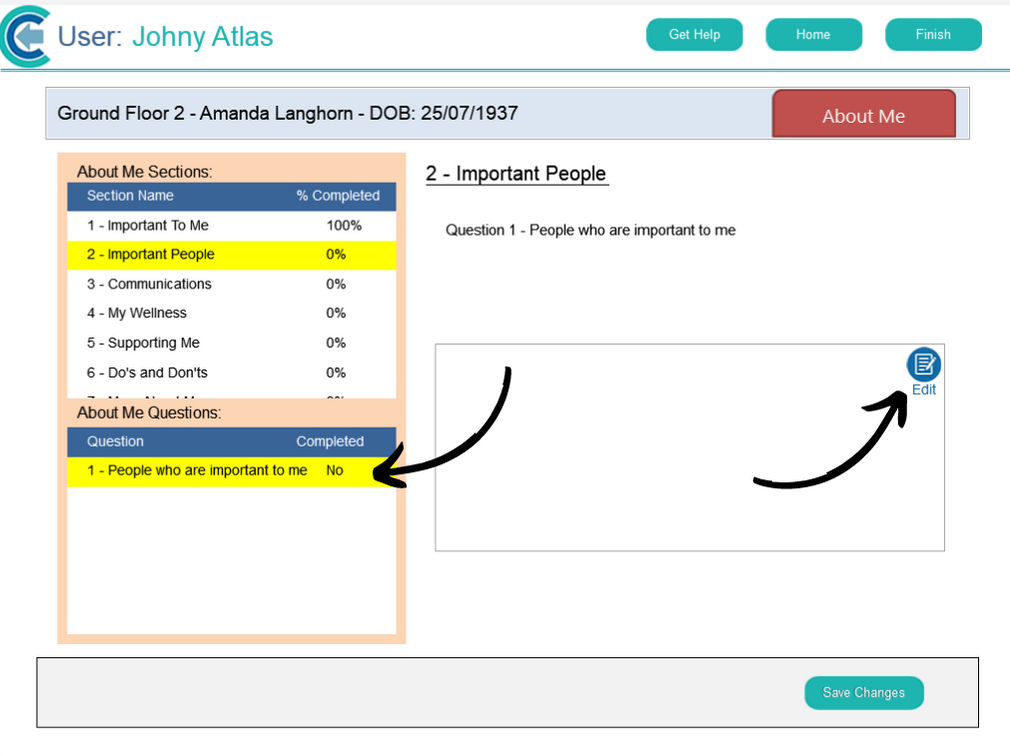Viewport: 1010px width, 756px height.
Task: Click the Question column header
Action: (115, 442)
